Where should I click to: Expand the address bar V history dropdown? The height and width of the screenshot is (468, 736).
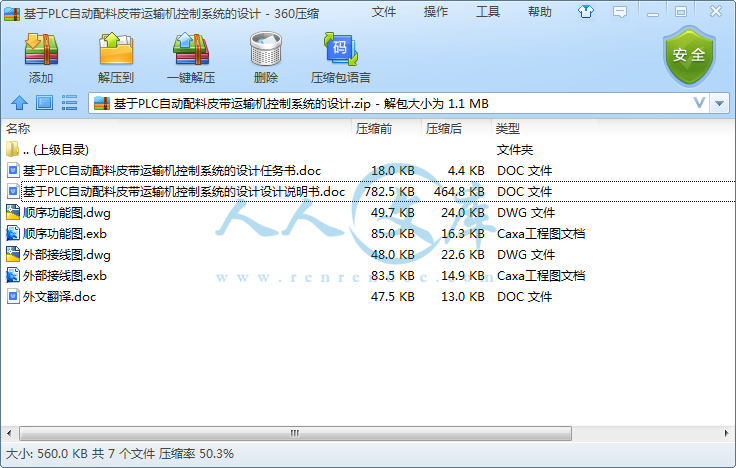coord(699,103)
